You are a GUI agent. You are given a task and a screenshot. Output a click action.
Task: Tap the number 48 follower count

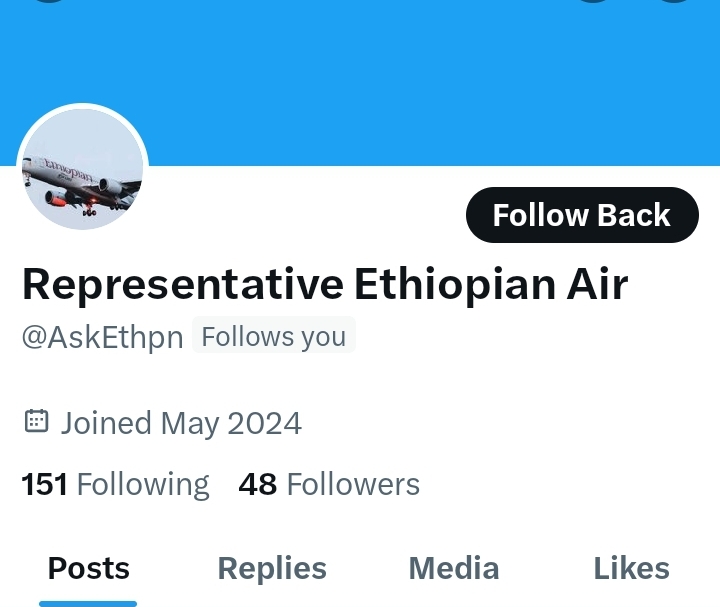[257, 484]
